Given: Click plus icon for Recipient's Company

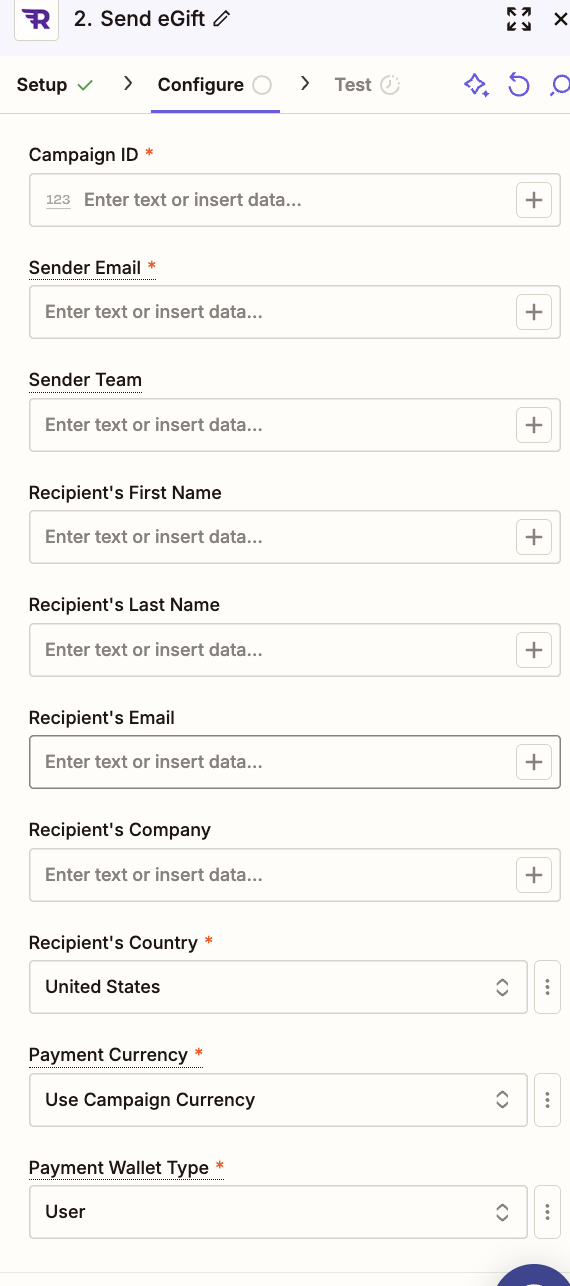Looking at the screenshot, I should 534,875.
